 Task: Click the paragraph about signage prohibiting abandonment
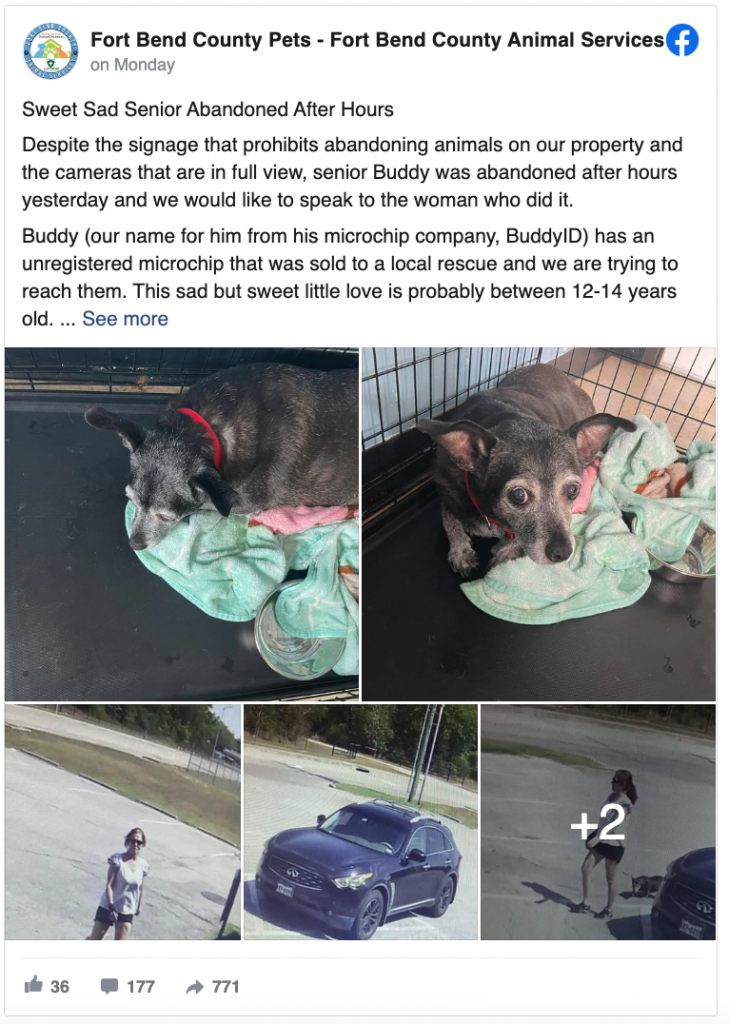pyautogui.click(x=352, y=172)
